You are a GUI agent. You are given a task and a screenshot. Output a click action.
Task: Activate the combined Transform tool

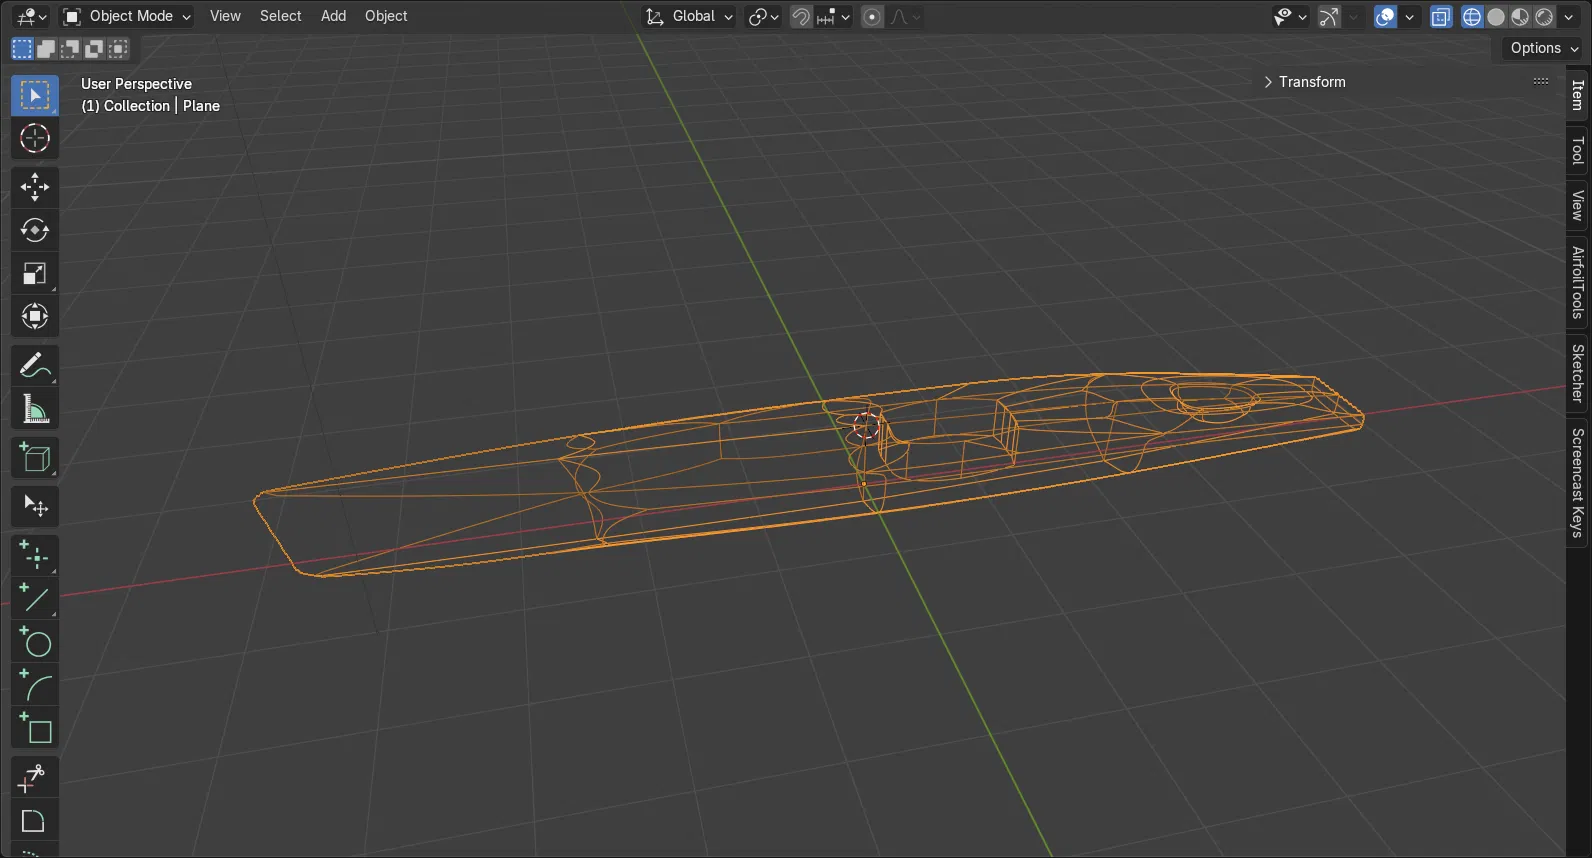pos(35,317)
